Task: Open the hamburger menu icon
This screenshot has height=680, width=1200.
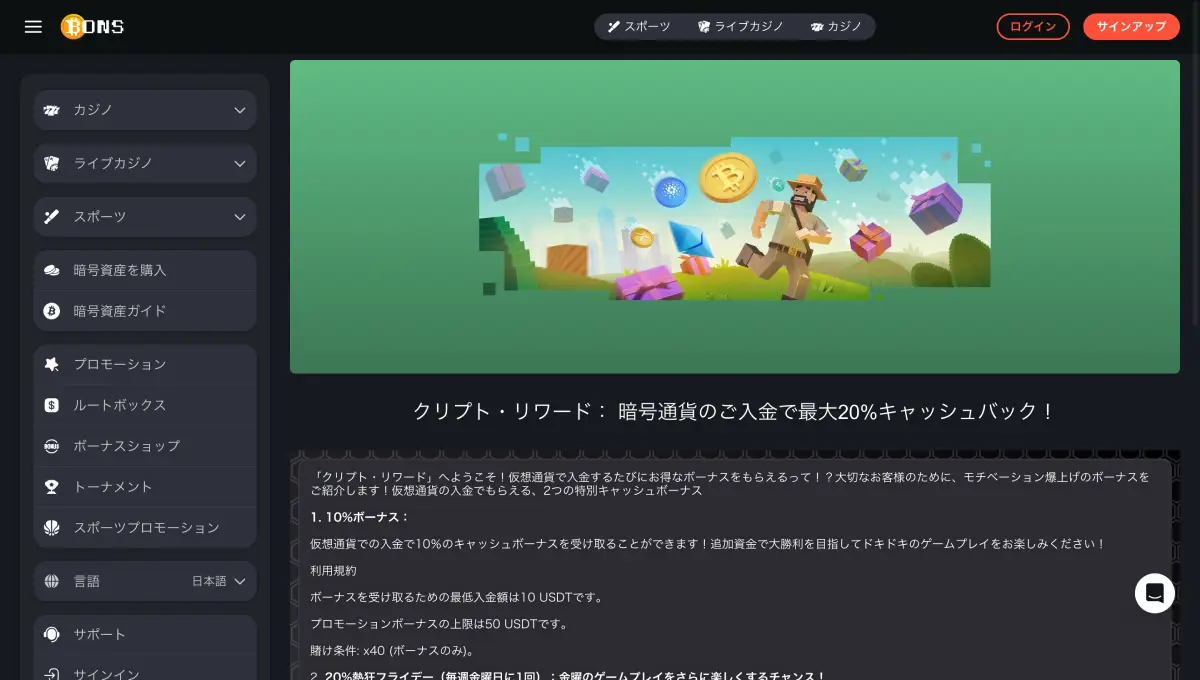Action: (x=33, y=27)
